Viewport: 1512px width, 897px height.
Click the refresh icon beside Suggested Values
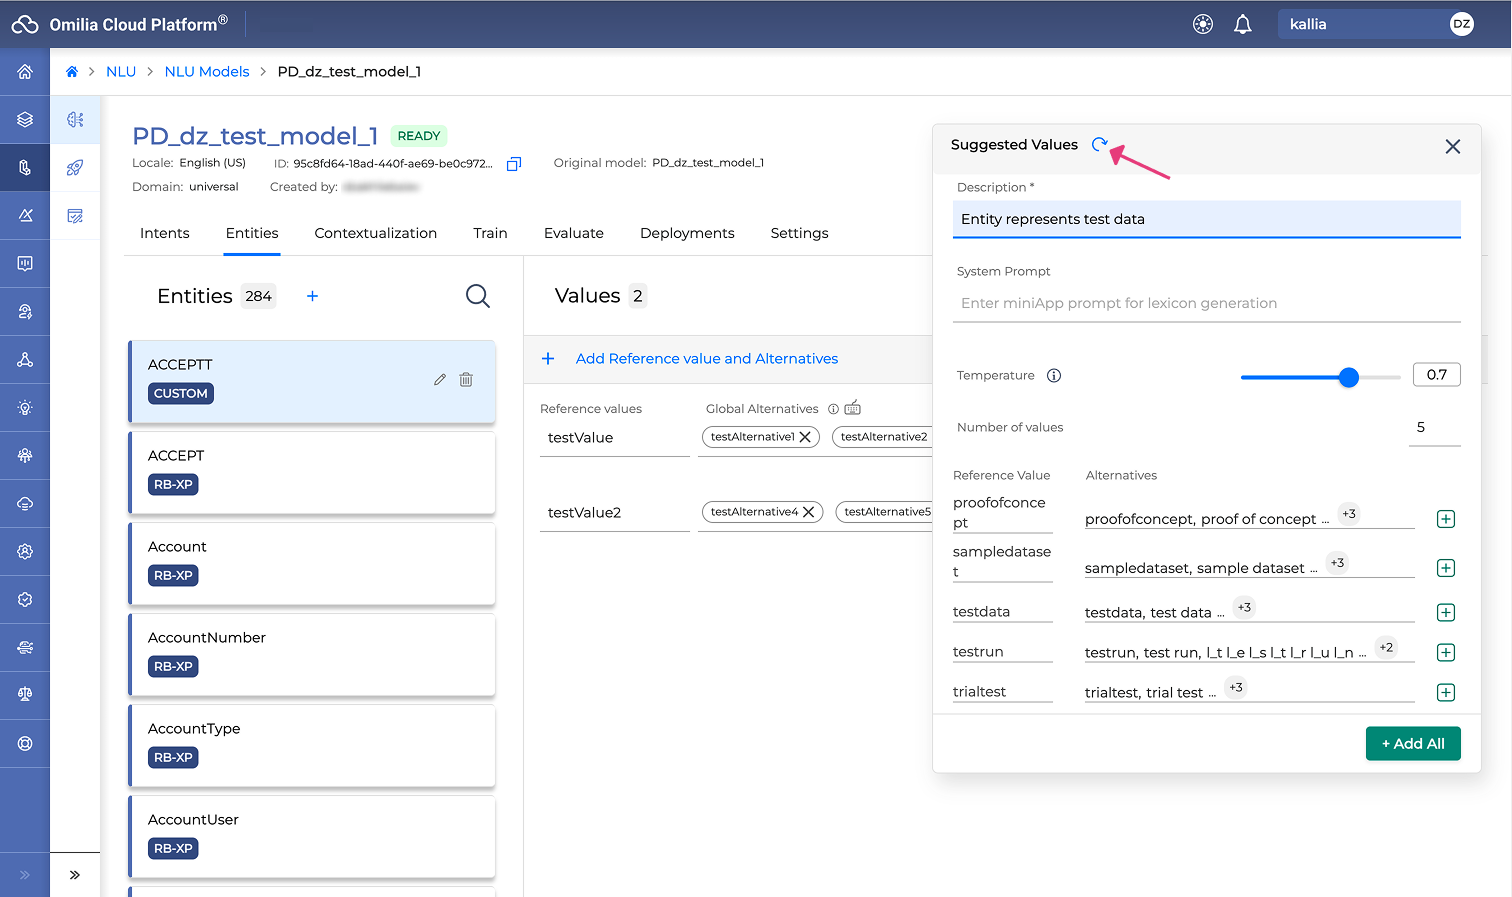pos(1099,145)
